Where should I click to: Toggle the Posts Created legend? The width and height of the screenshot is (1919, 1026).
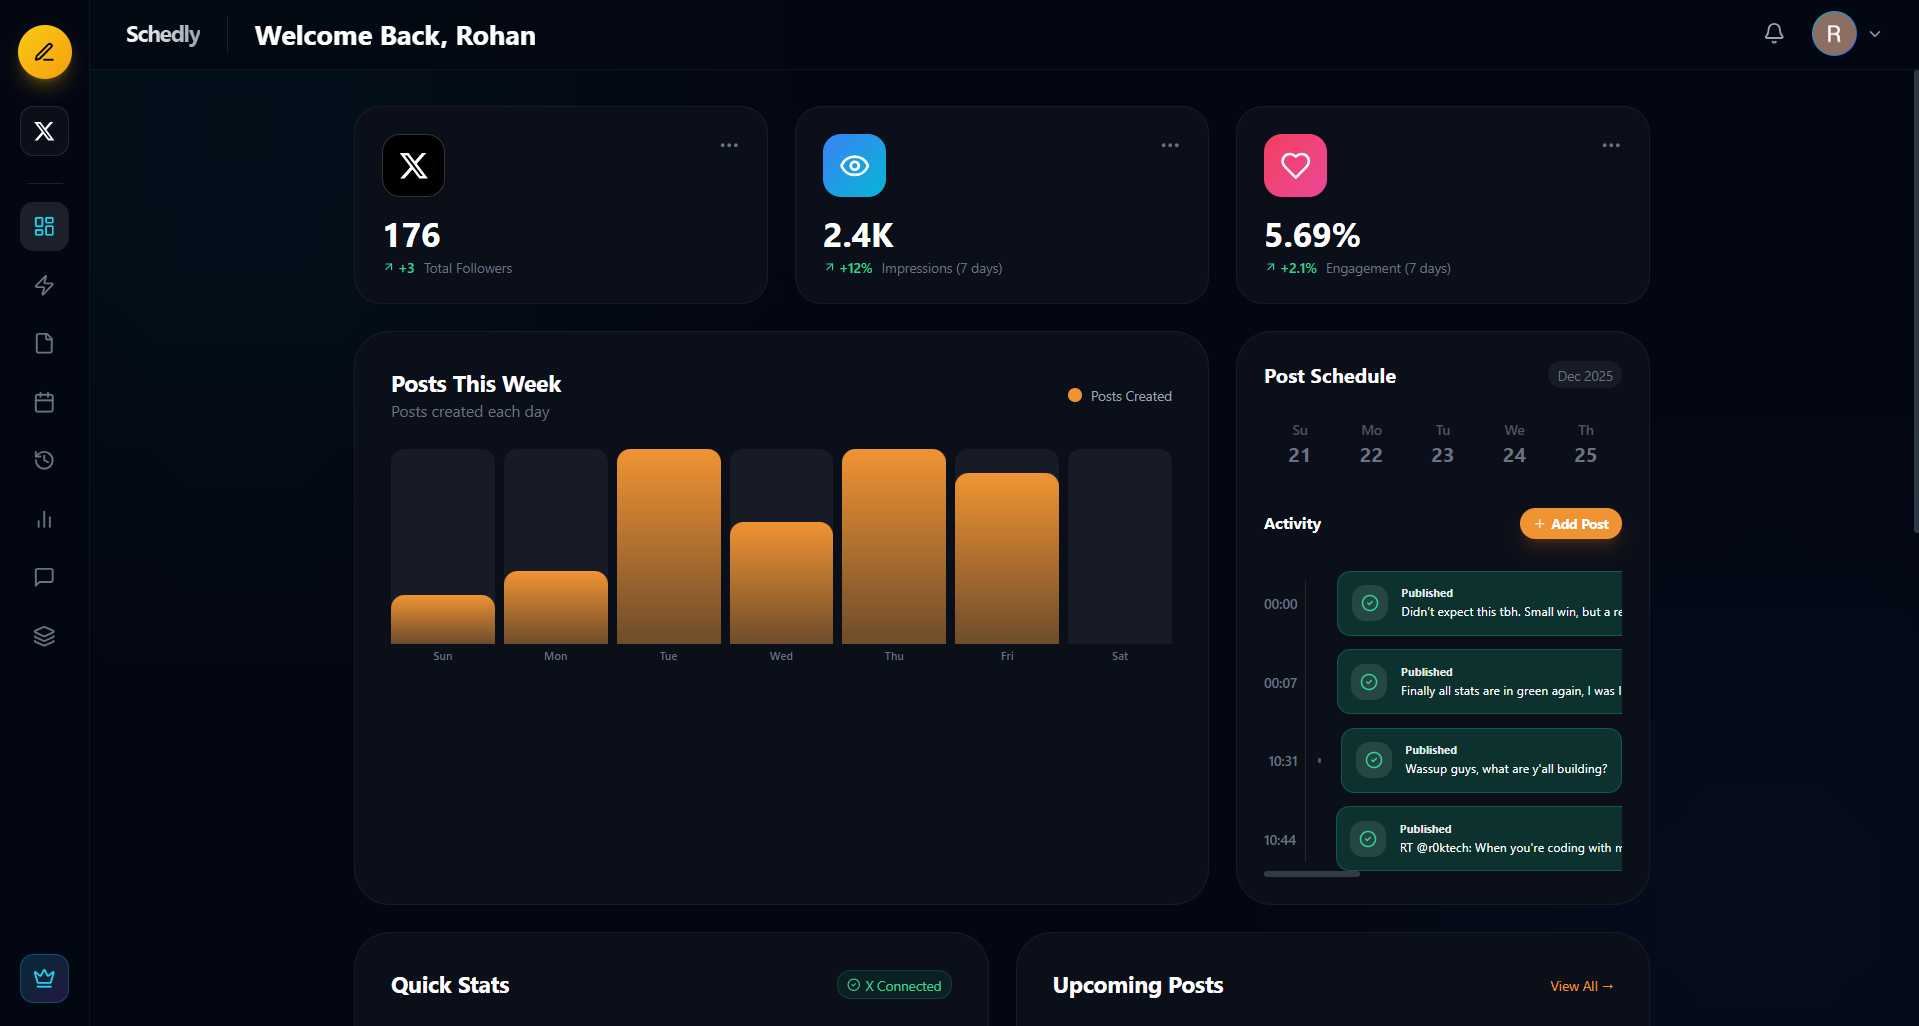[1119, 395]
